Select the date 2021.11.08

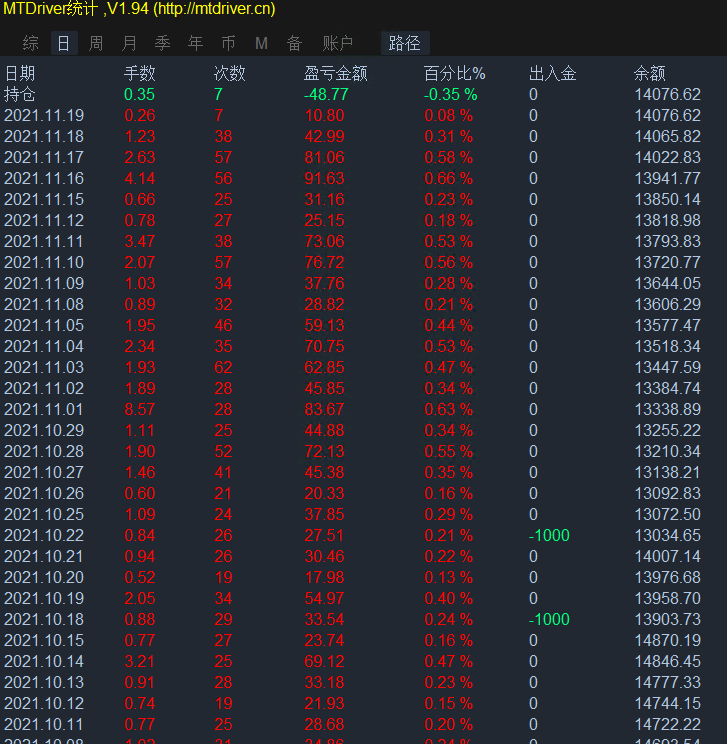click(44, 305)
